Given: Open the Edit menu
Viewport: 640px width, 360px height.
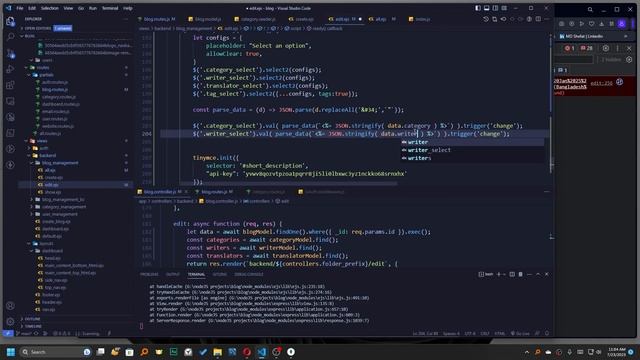Looking at the screenshot, I should (x=32, y=8).
